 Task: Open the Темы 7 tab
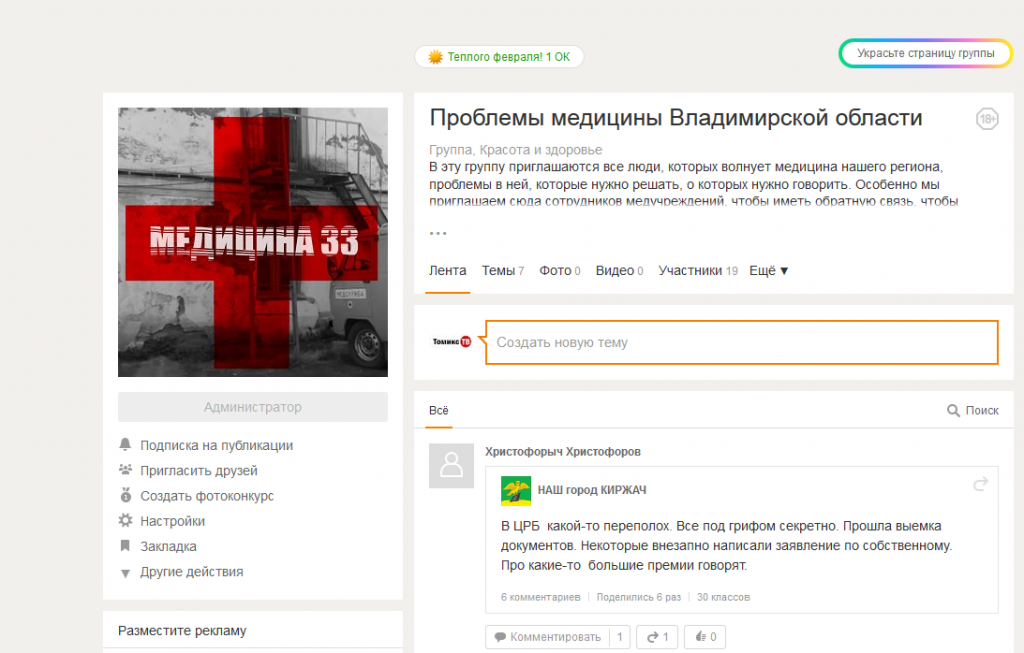click(503, 270)
